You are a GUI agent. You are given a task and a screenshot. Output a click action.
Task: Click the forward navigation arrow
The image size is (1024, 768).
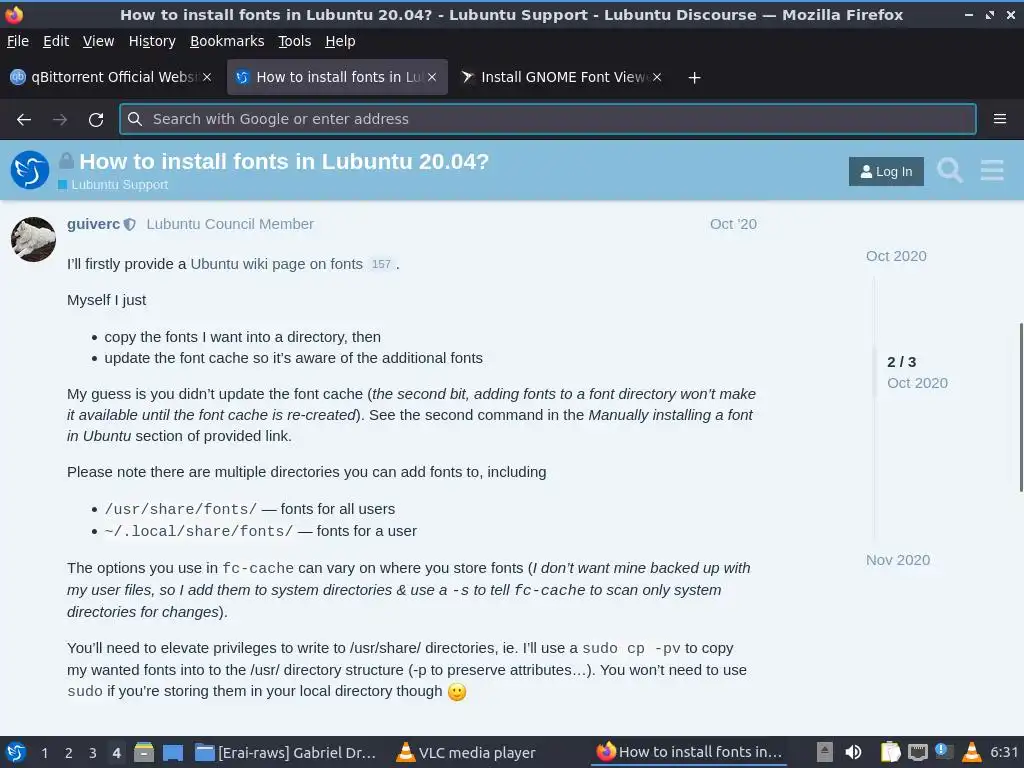(60, 120)
